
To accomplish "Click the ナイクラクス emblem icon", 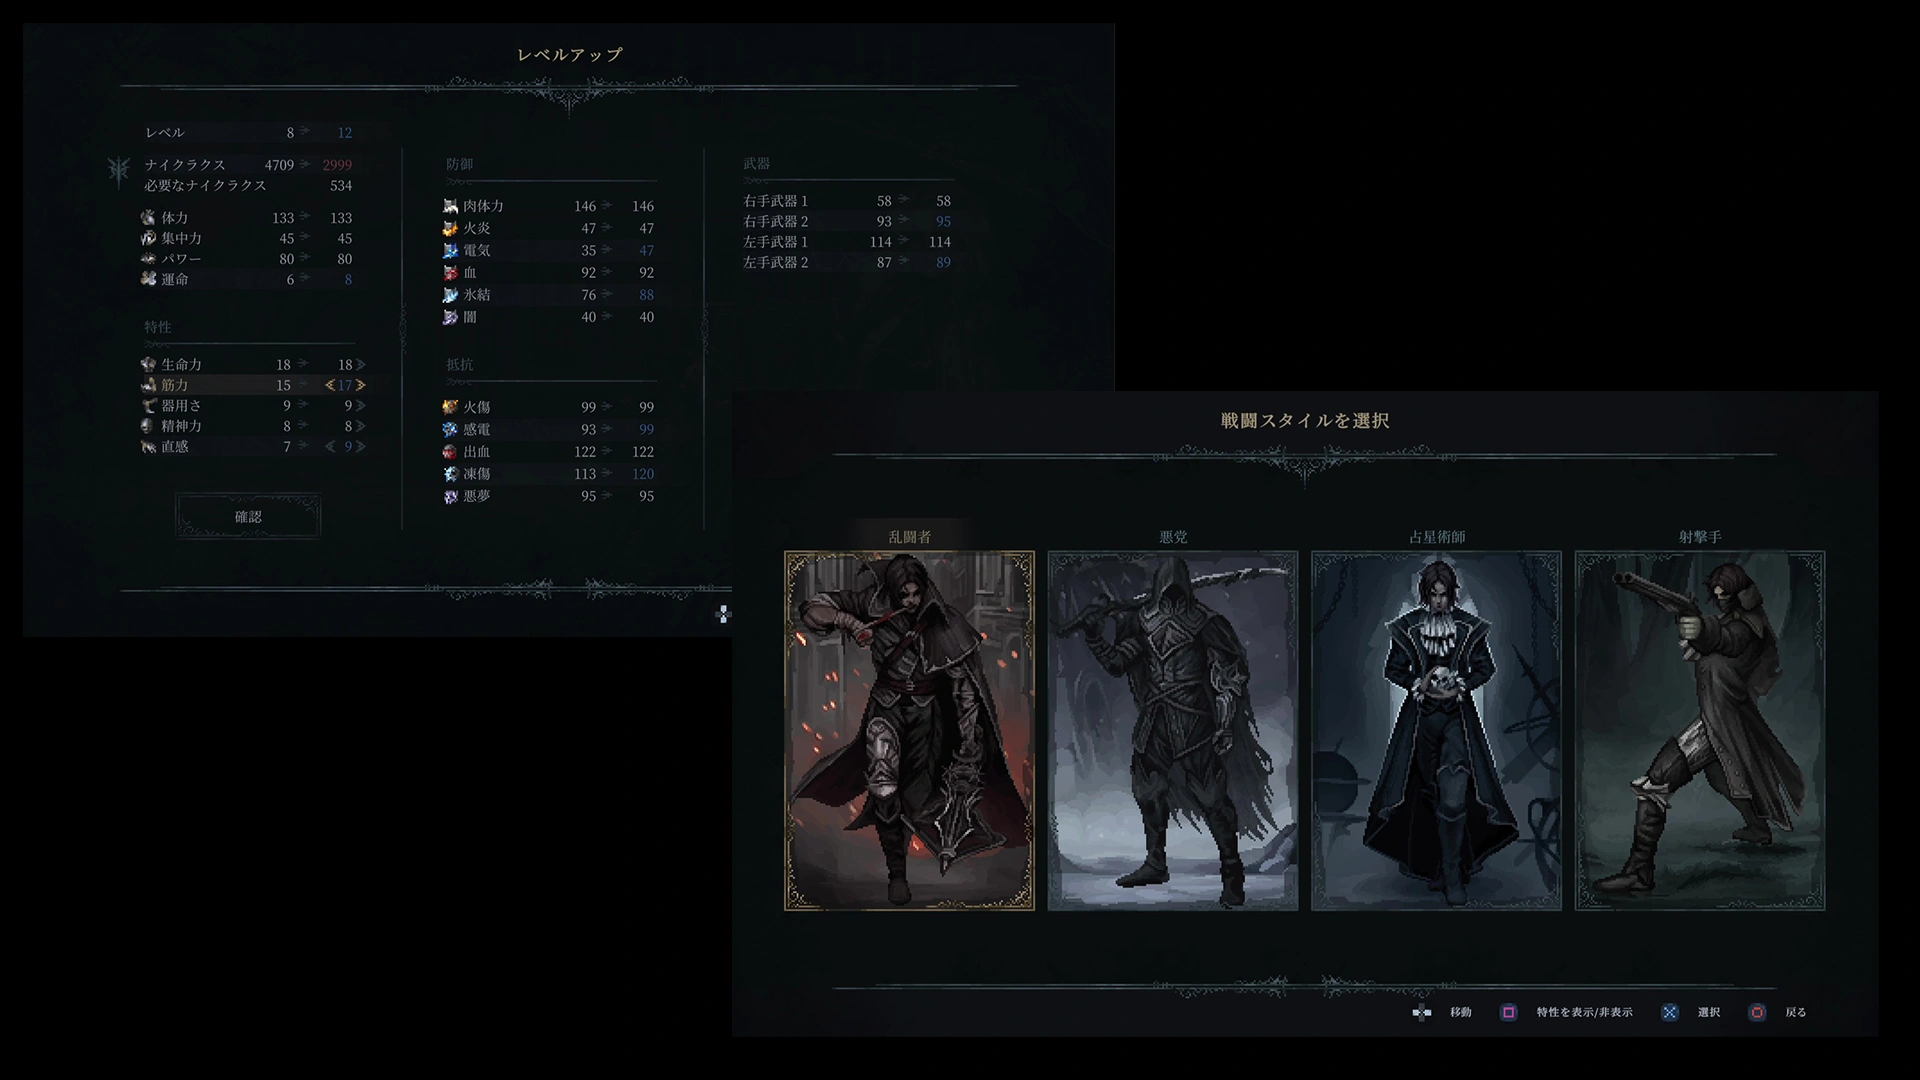I will tap(119, 171).
